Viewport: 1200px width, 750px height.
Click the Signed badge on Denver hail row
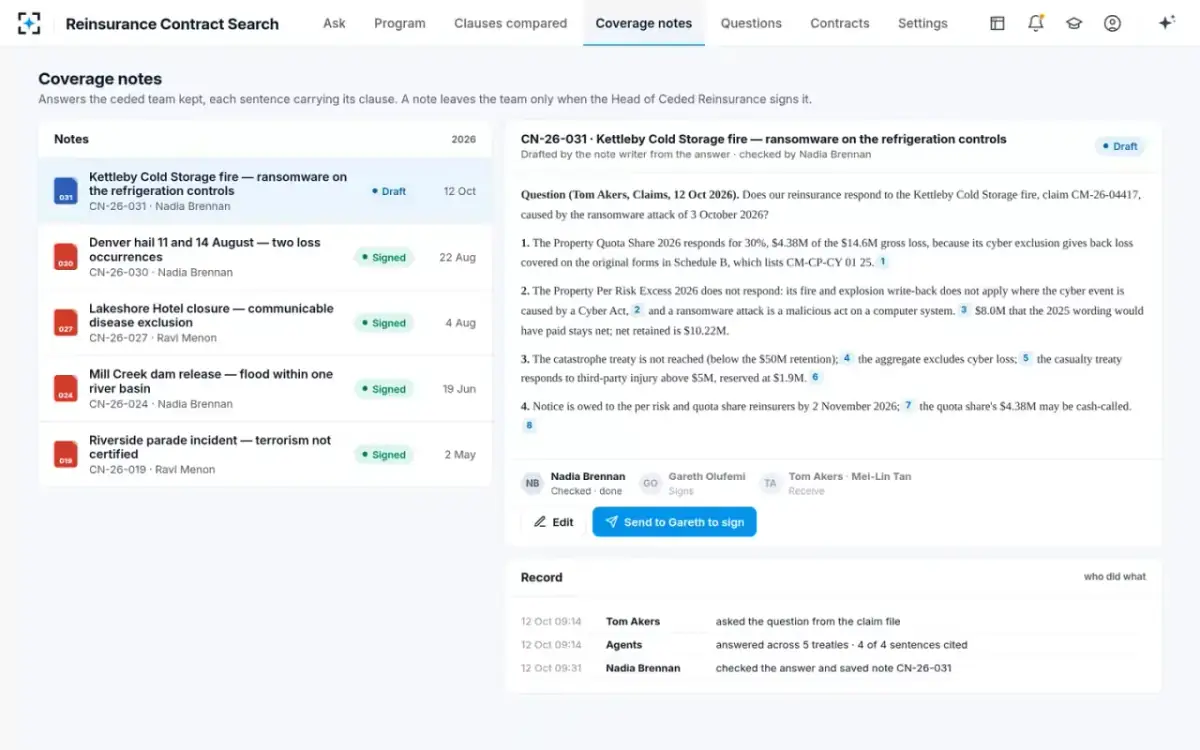tap(384, 257)
